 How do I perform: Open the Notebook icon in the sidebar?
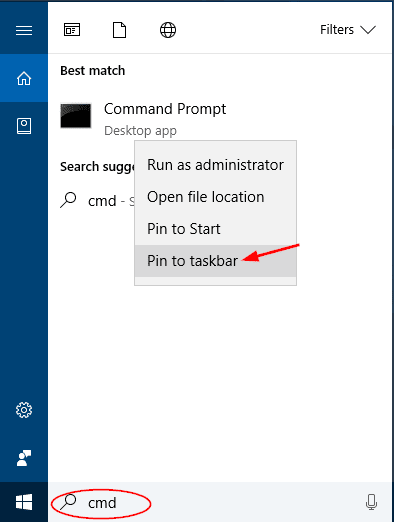[x=24, y=126]
